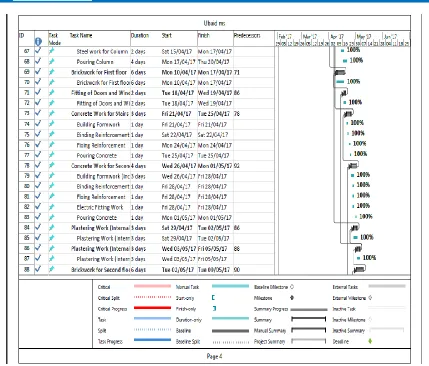This screenshot has height=366, width=429.
Task: Click the May '17 timescale header
Action: 364,36
